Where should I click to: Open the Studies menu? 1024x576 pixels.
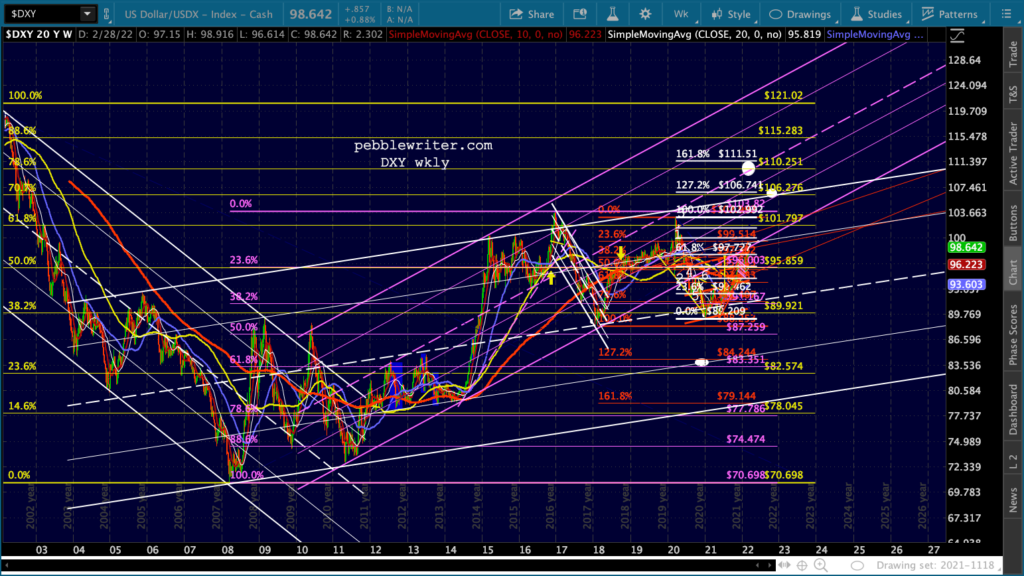pyautogui.click(x=876, y=14)
